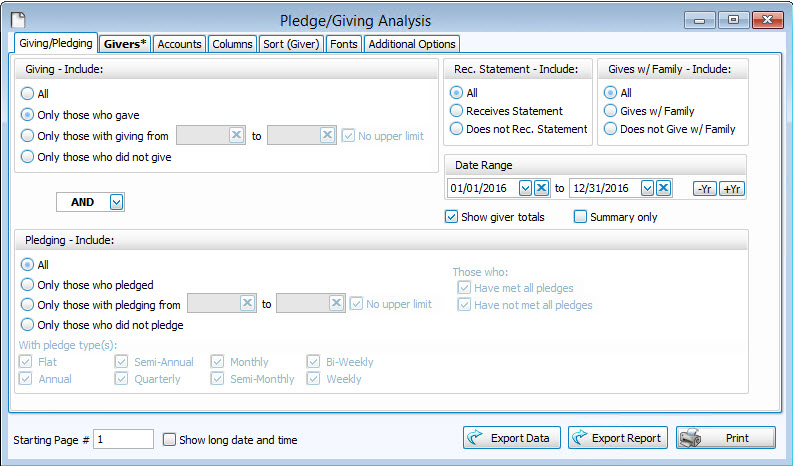The width and height of the screenshot is (793, 466).
Task: Click the printer icon on Print
Action: point(691,438)
